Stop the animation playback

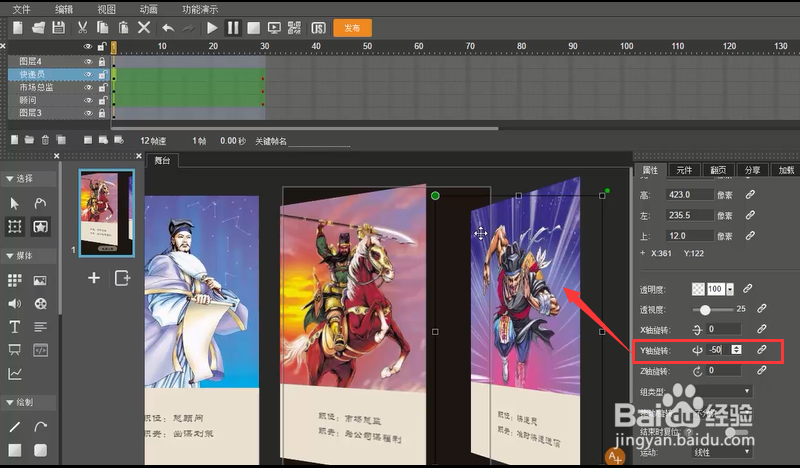(x=254, y=28)
